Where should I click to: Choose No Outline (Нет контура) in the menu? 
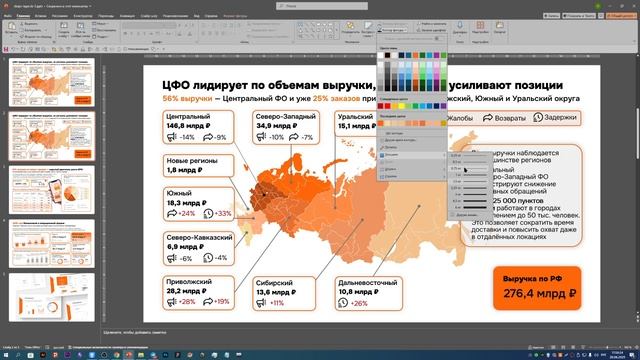tap(412, 133)
